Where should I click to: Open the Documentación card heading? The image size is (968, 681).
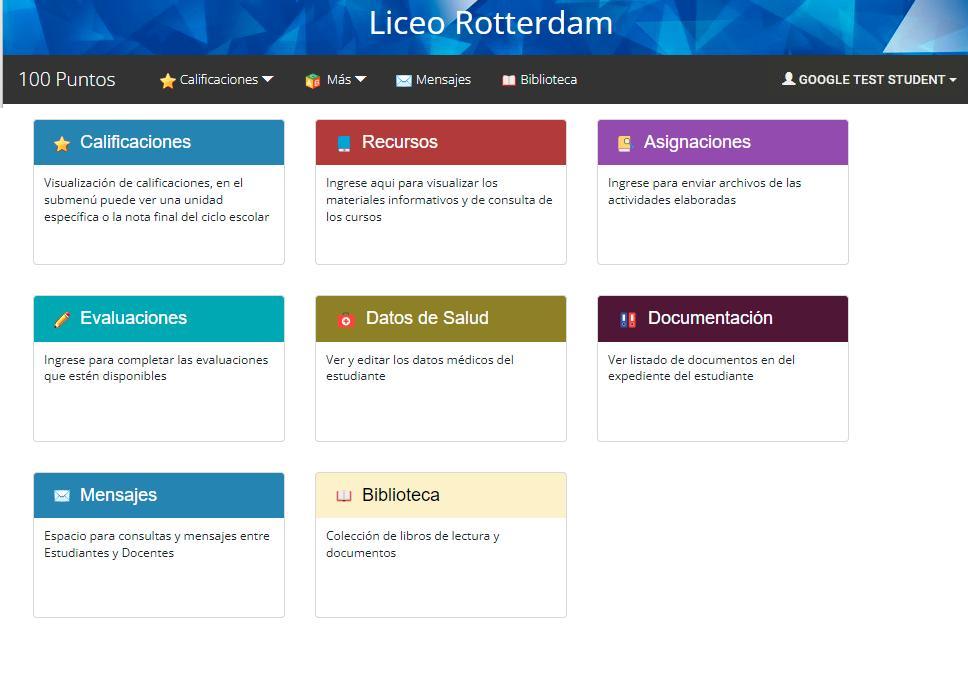pos(710,318)
